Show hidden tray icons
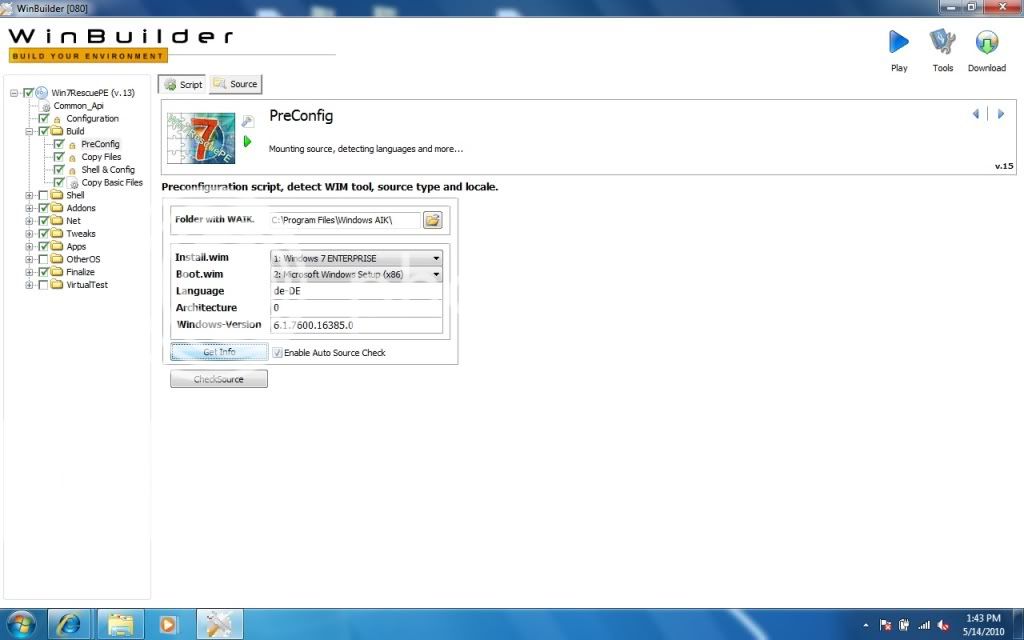 click(x=866, y=625)
